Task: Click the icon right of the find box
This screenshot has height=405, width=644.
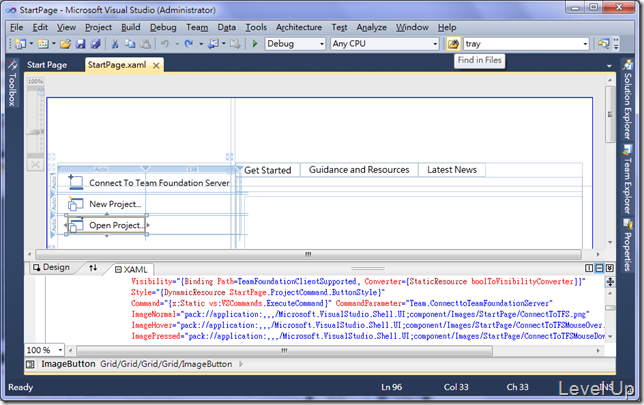Action: click(x=603, y=44)
